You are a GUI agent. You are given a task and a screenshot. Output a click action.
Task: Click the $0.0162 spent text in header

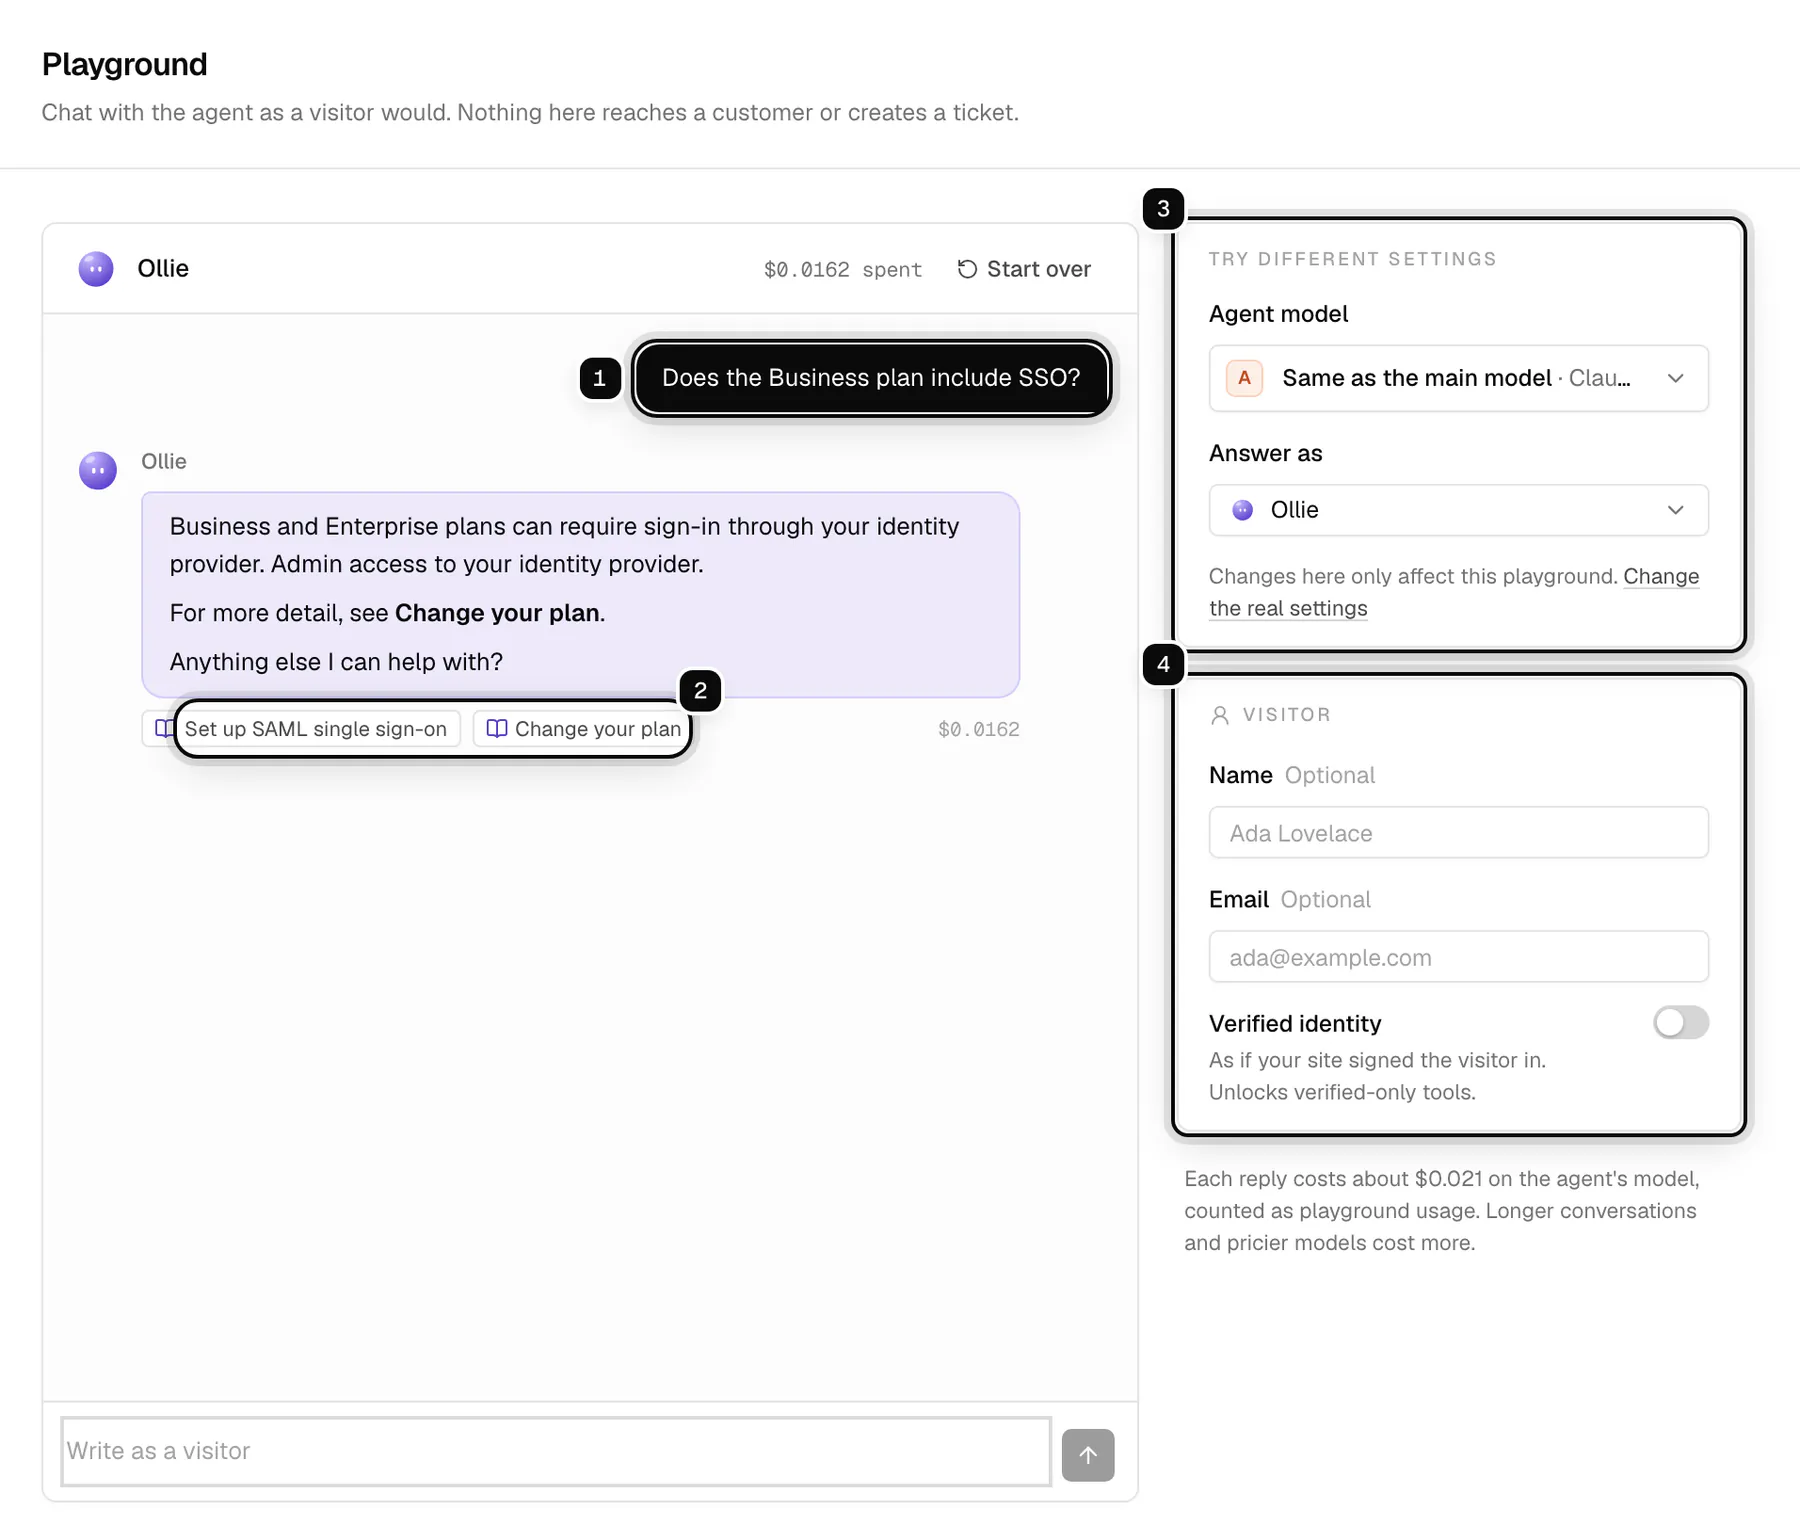tap(842, 269)
